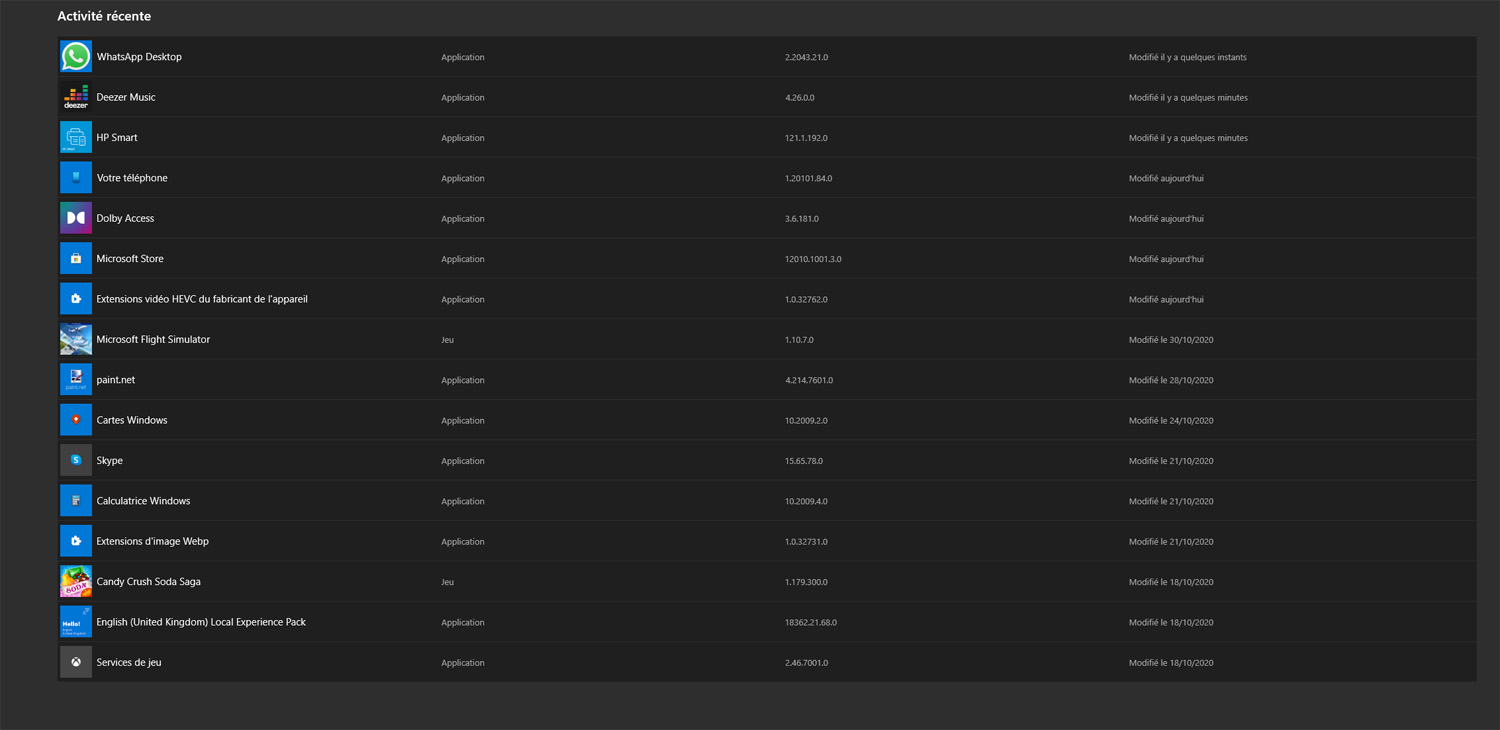Select the paint.net name
Image resolution: width=1500 pixels, height=730 pixels.
click(116, 380)
